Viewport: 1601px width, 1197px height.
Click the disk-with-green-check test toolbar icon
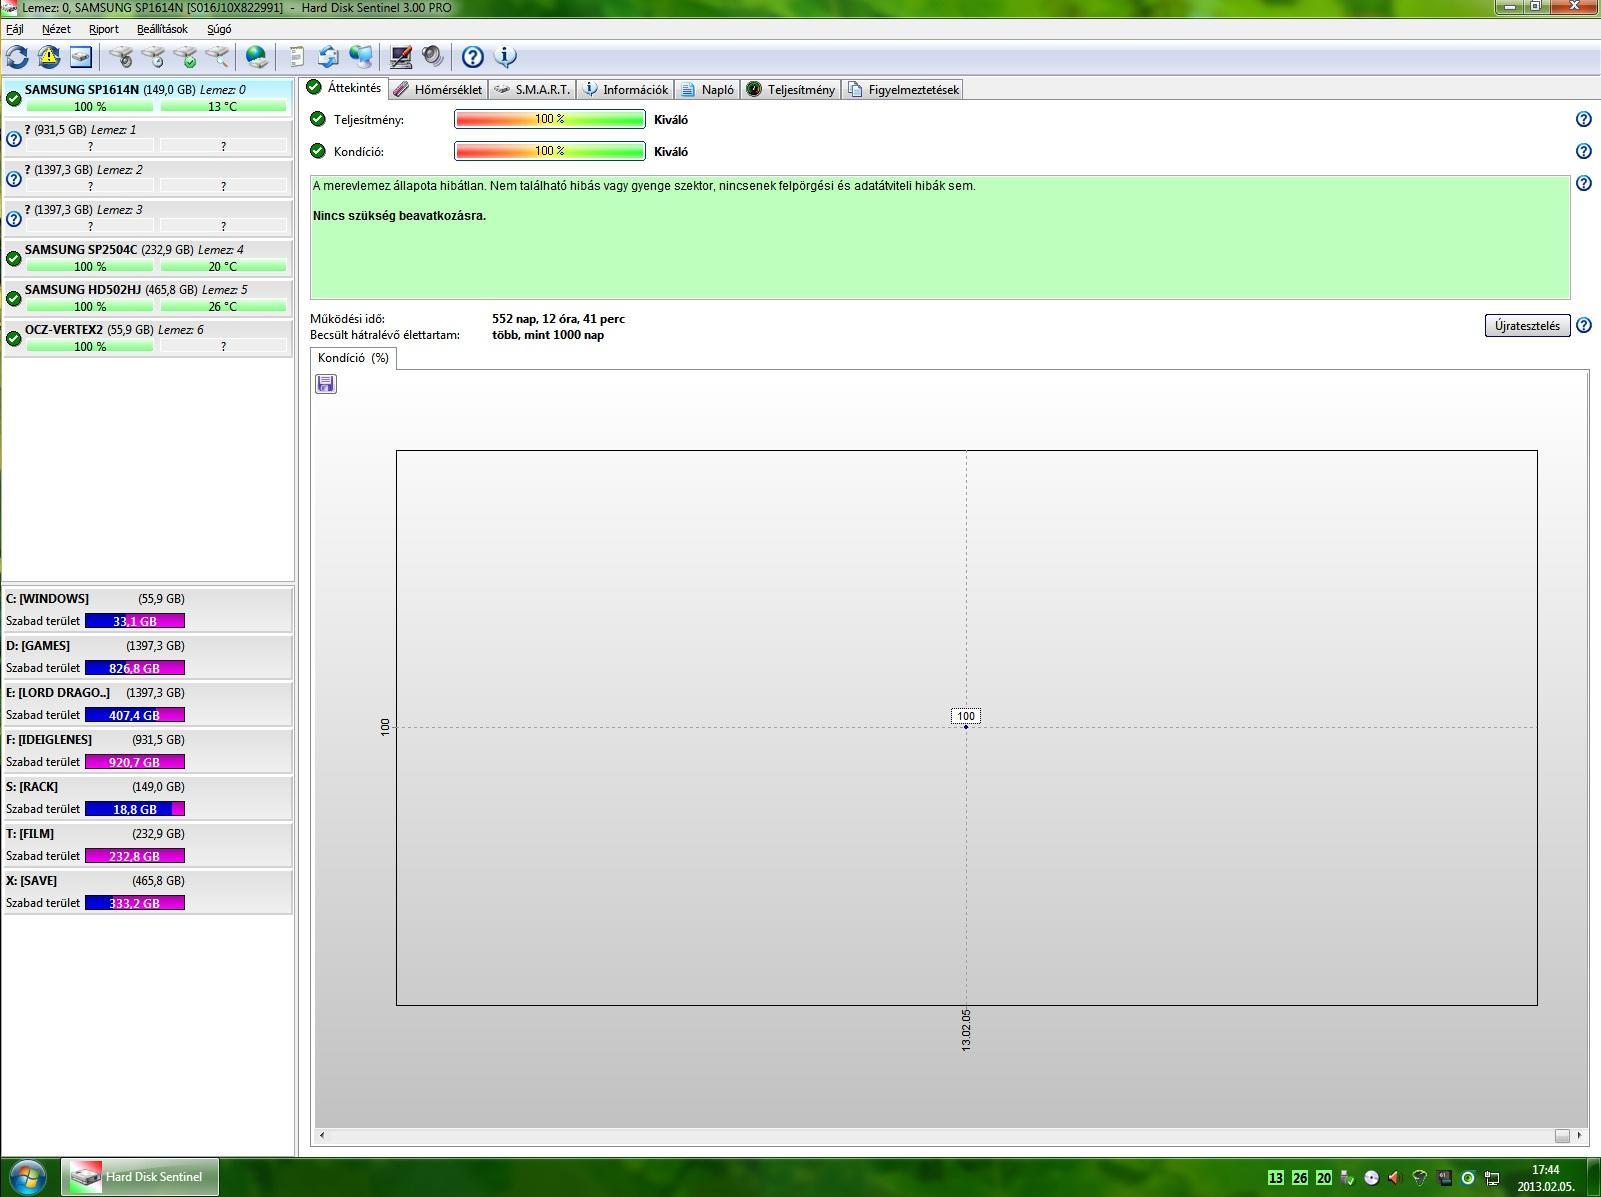pos(185,57)
